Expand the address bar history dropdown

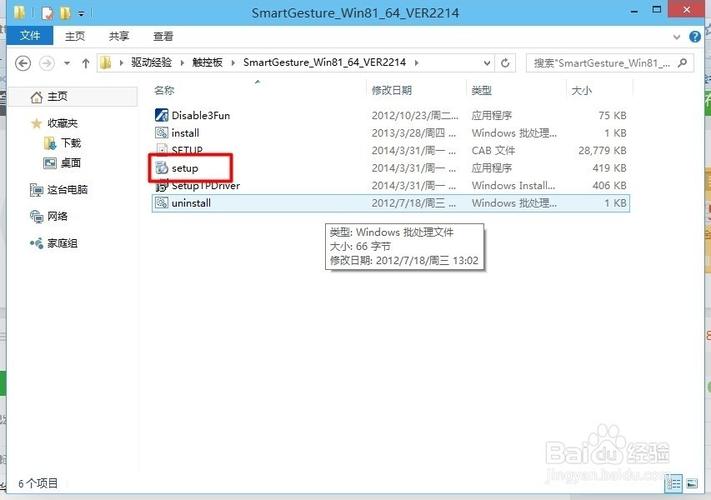click(487, 63)
